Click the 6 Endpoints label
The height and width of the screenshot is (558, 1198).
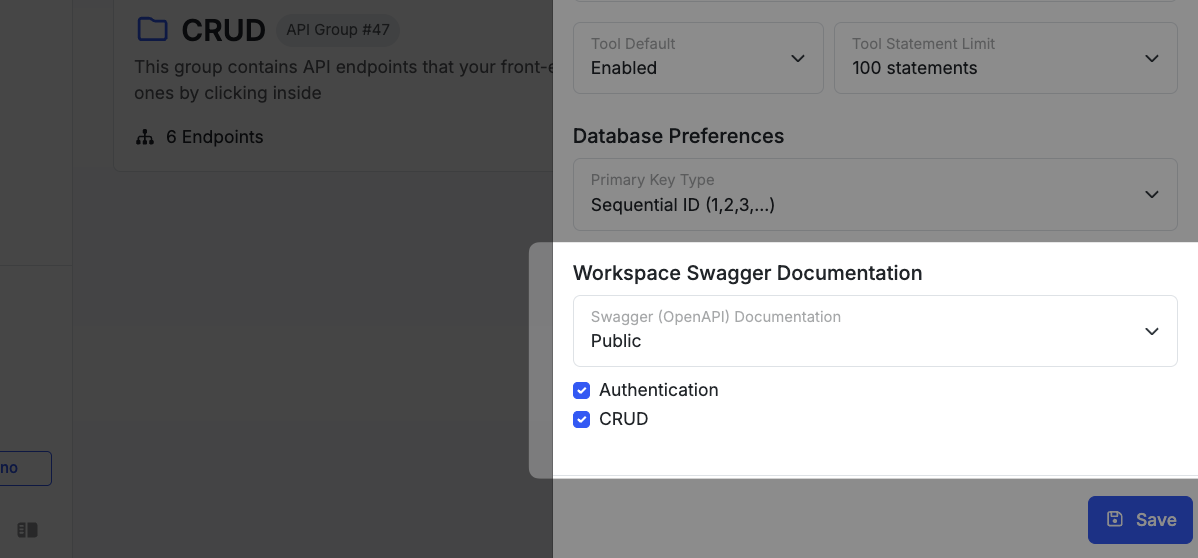pyautogui.click(x=215, y=137)
